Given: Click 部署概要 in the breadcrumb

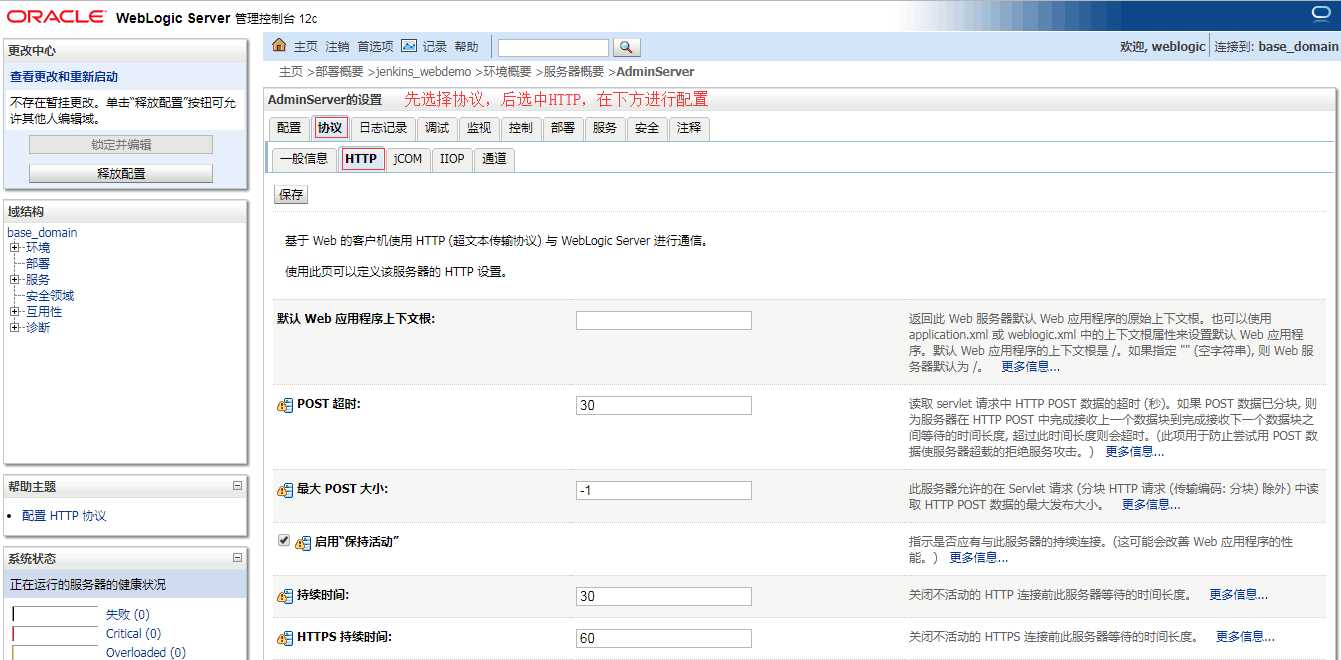Looking at the screenshot, I should click(339, 72).
